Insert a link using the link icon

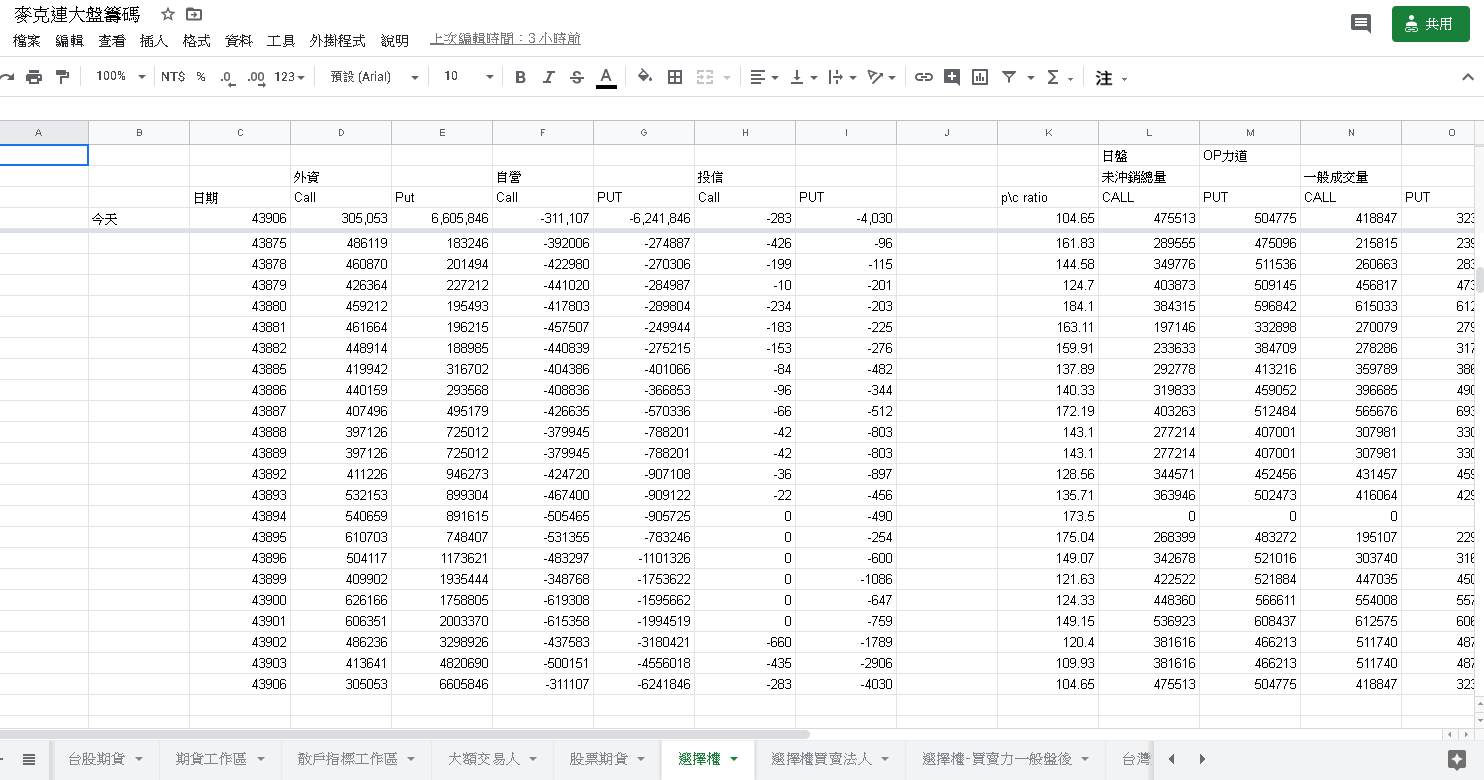pos(924,77)
